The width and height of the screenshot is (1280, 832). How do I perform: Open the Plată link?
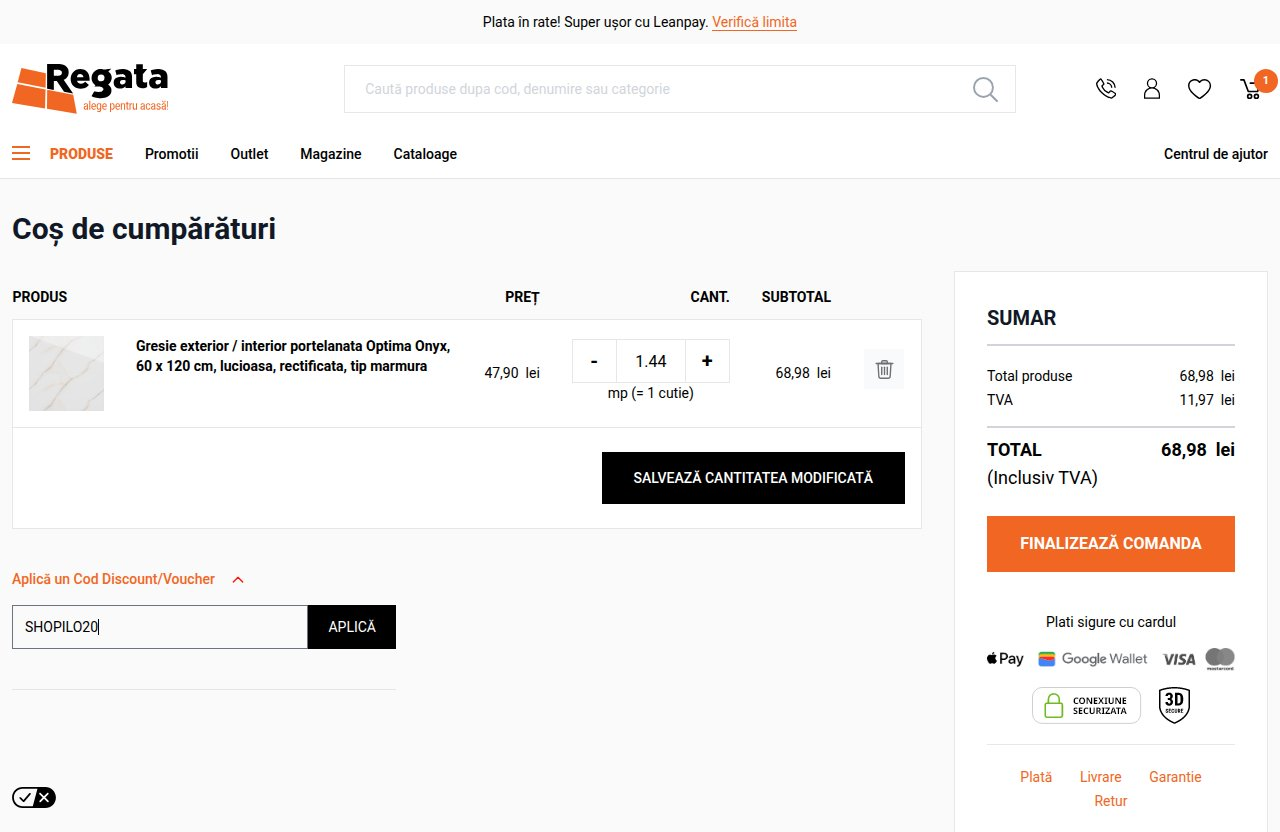(1036, 777)
